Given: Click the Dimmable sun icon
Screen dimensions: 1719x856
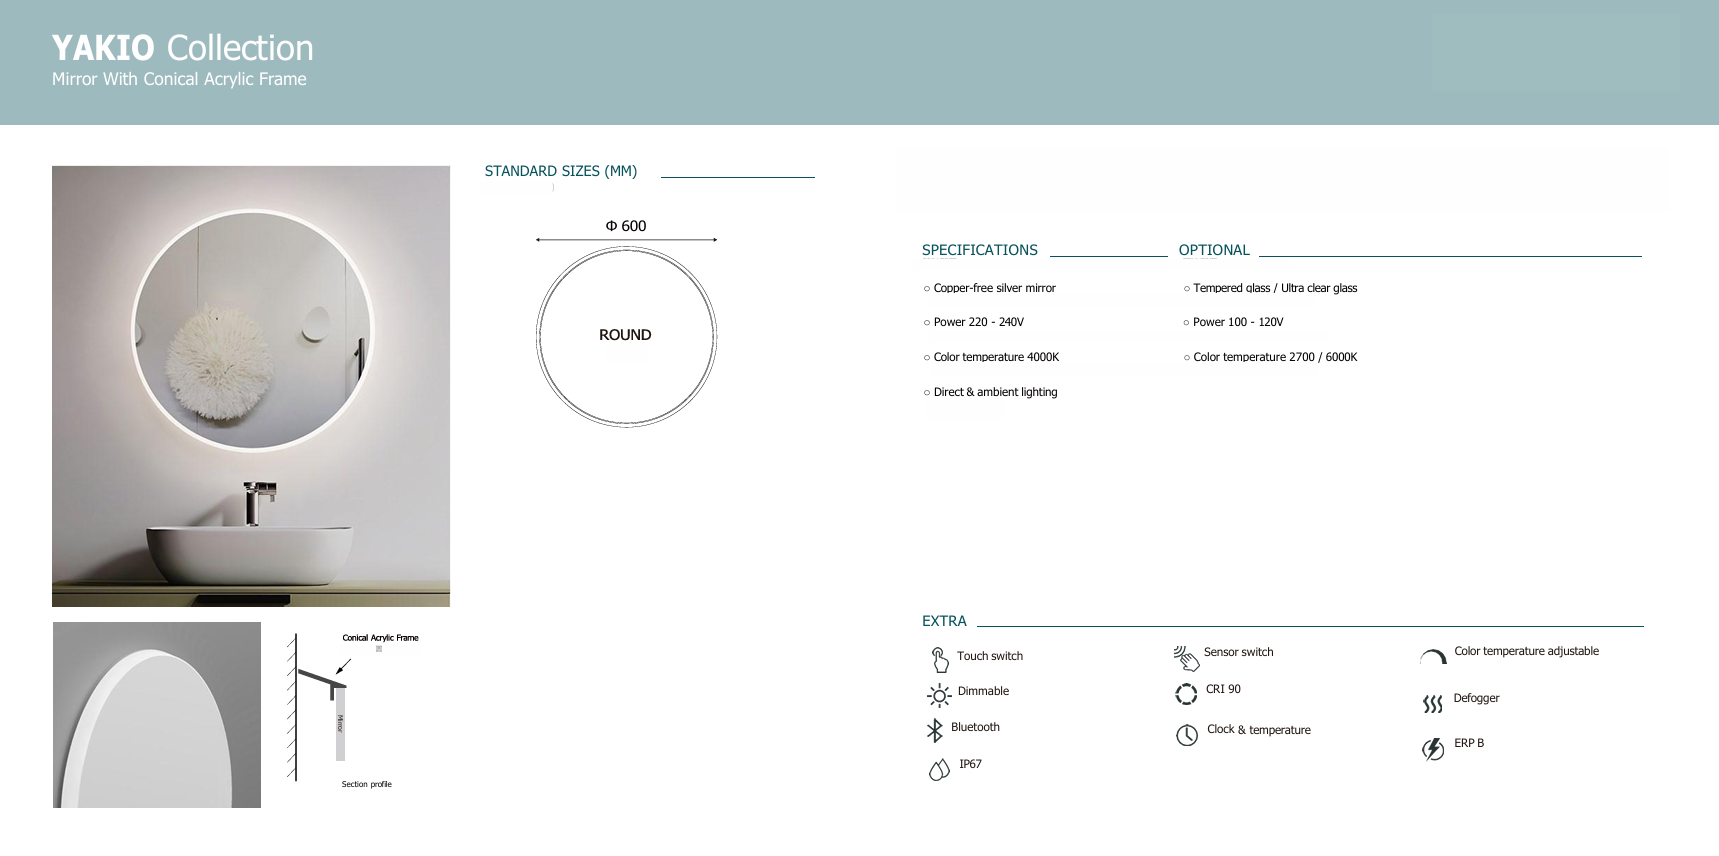Looking at the screenshot, I should point(939,695).
